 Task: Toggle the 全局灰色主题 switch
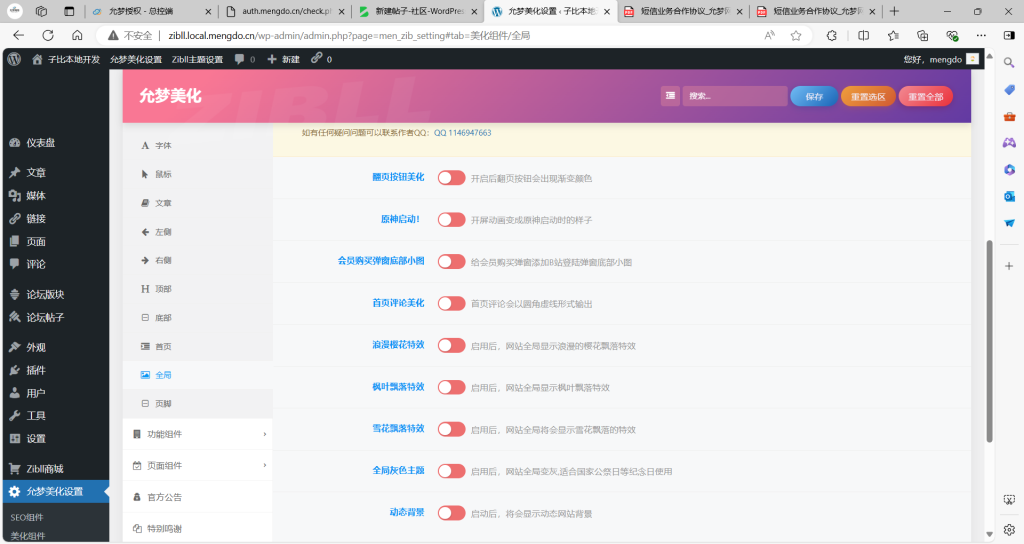click(451, 471)
